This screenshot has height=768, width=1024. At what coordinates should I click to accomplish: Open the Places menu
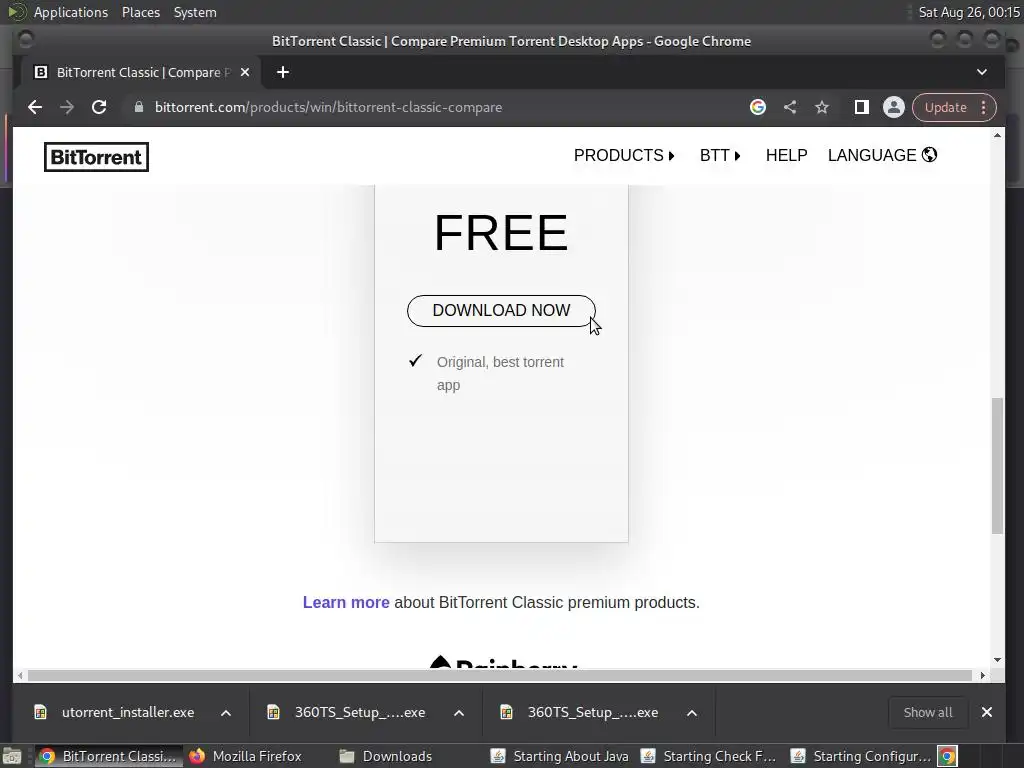click(x=140, y=12)
